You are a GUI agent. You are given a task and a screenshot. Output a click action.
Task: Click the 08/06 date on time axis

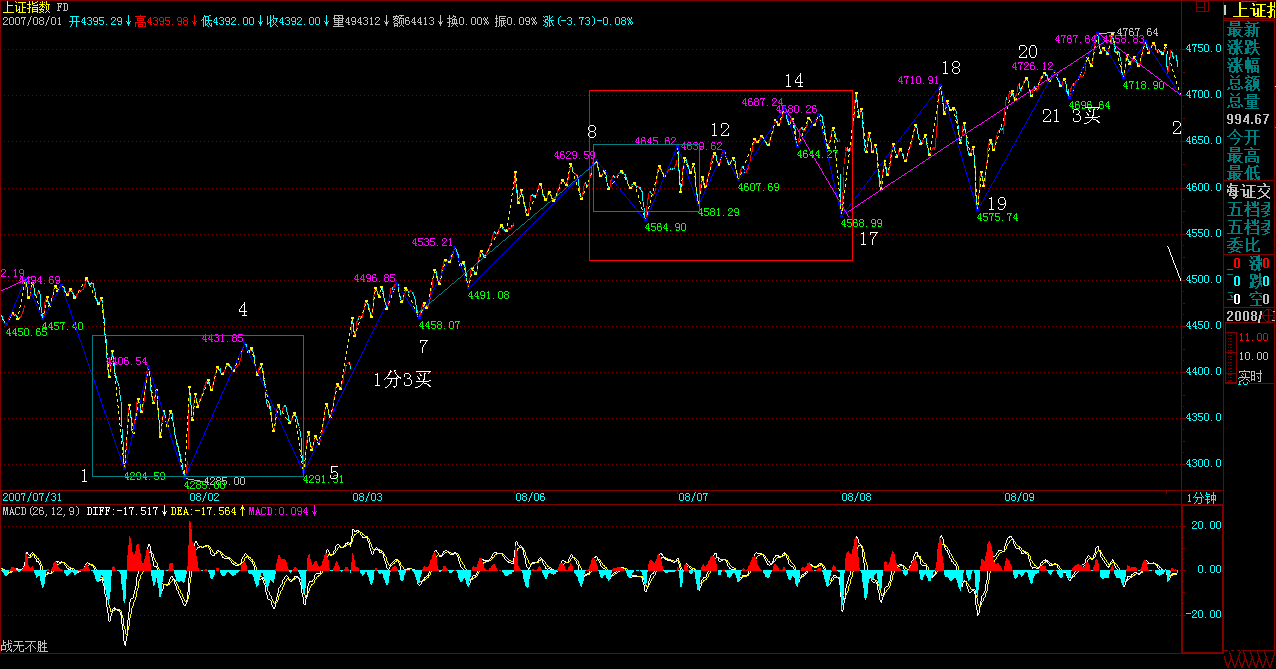pos(530,497)
